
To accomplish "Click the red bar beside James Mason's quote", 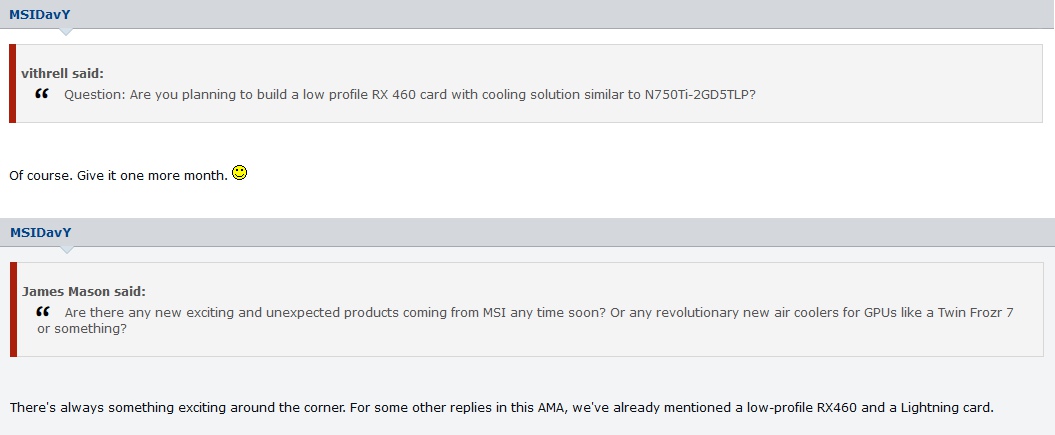I will point(13,309).
